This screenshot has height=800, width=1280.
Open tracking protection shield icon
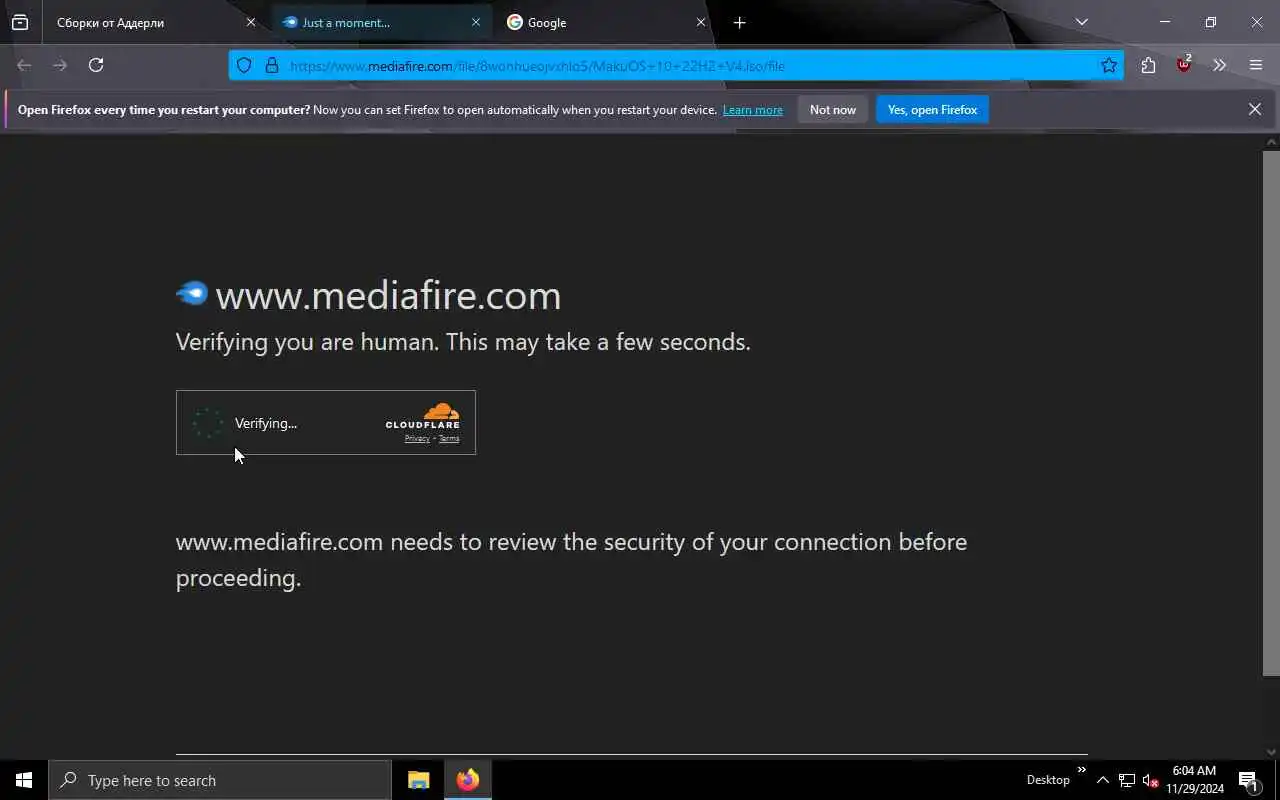tap(244, 66)
